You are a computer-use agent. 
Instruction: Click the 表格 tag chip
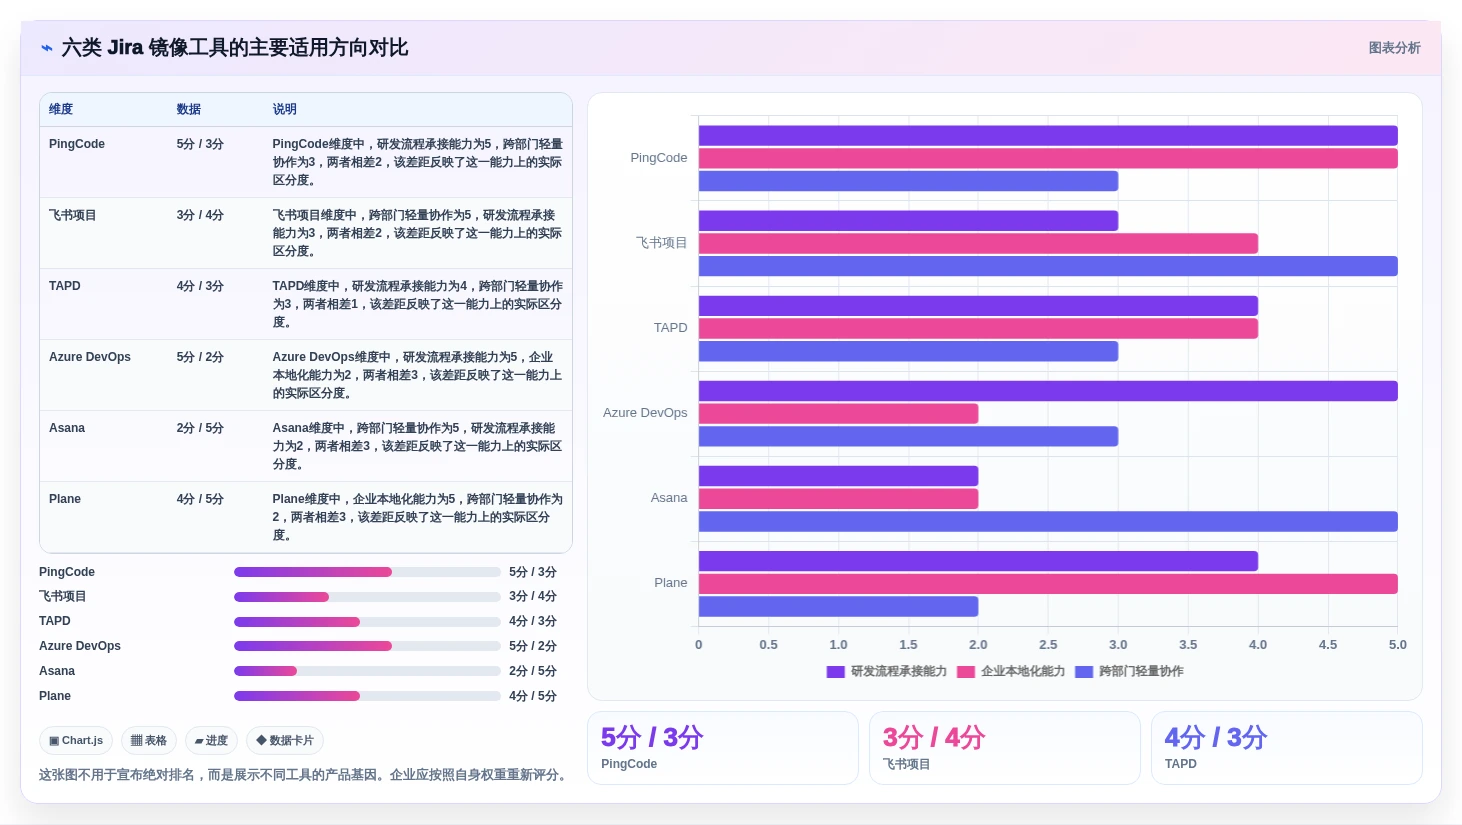click(x=149, y=740)
